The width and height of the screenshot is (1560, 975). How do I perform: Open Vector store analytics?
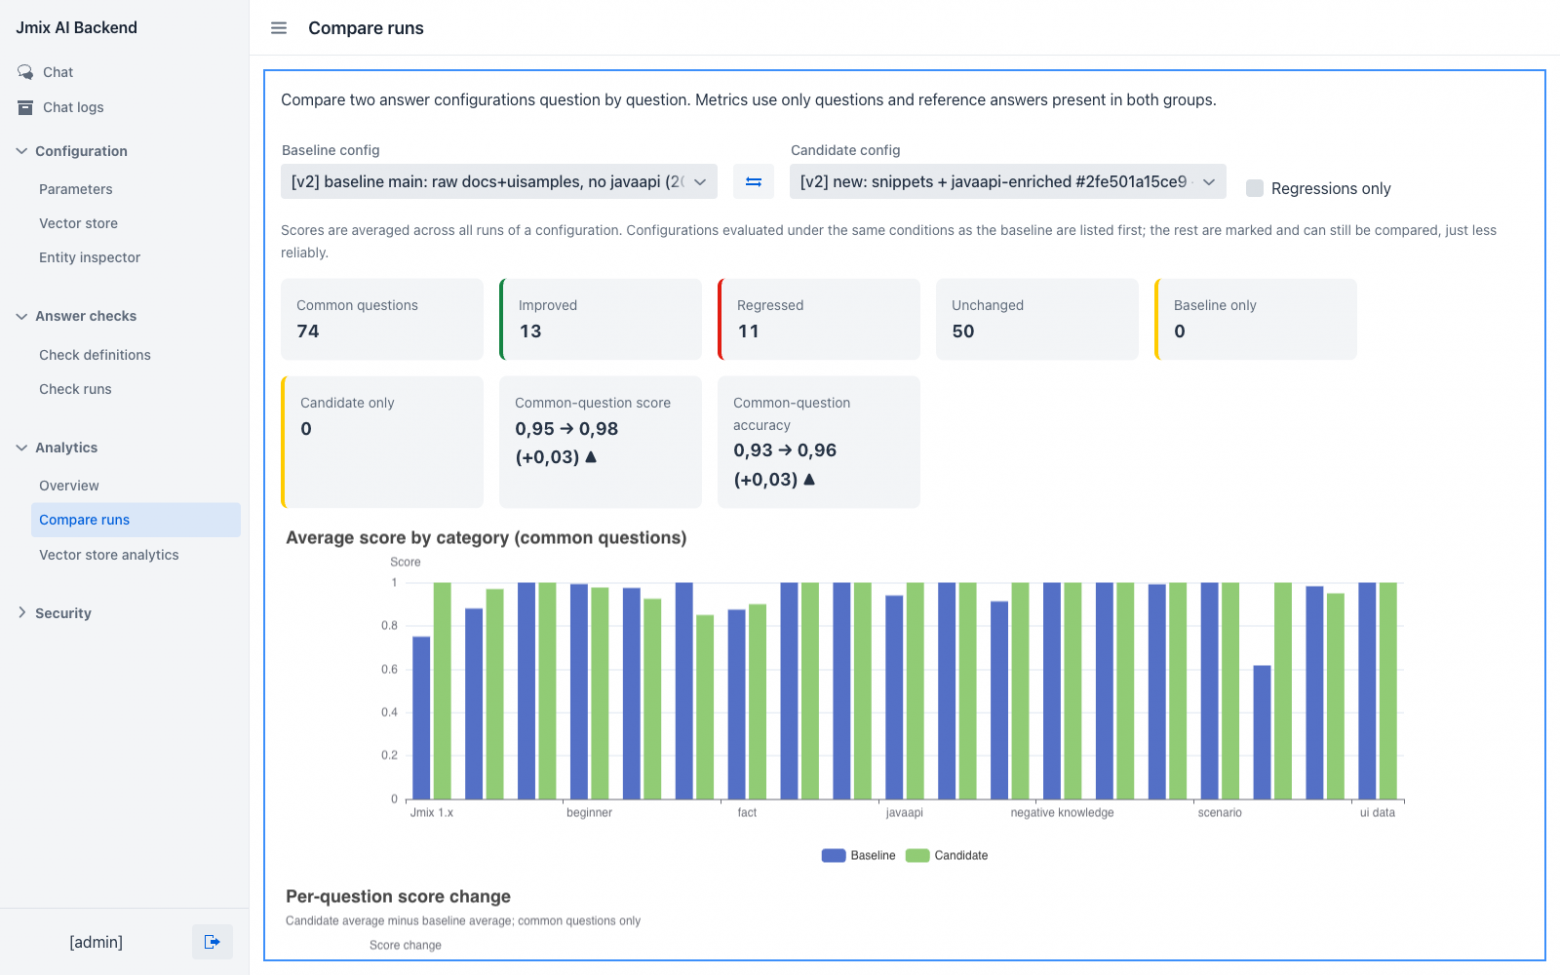pyautogui.click(x=109, y=555)
